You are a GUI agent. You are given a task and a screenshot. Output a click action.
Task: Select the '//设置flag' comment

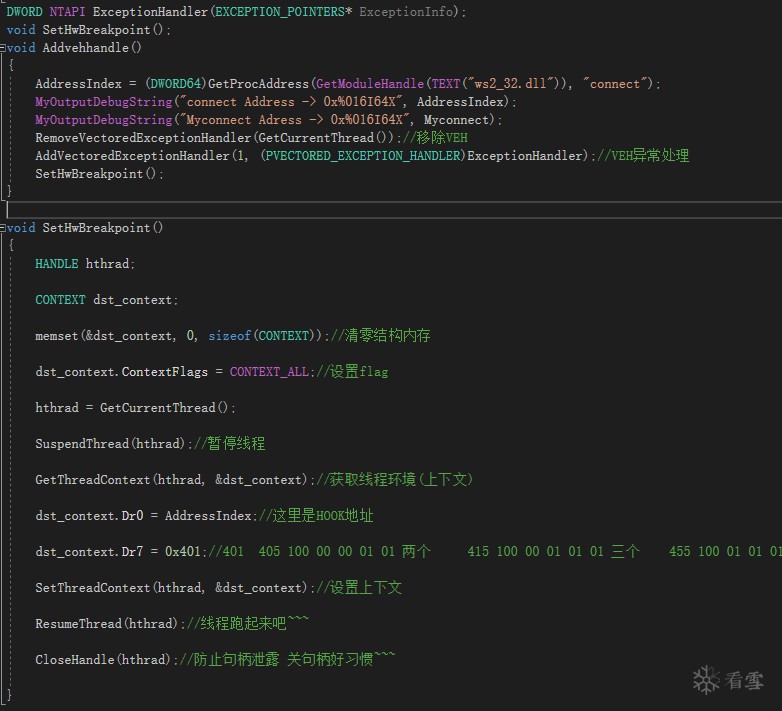pyautogui.click(x=352, y=372)
